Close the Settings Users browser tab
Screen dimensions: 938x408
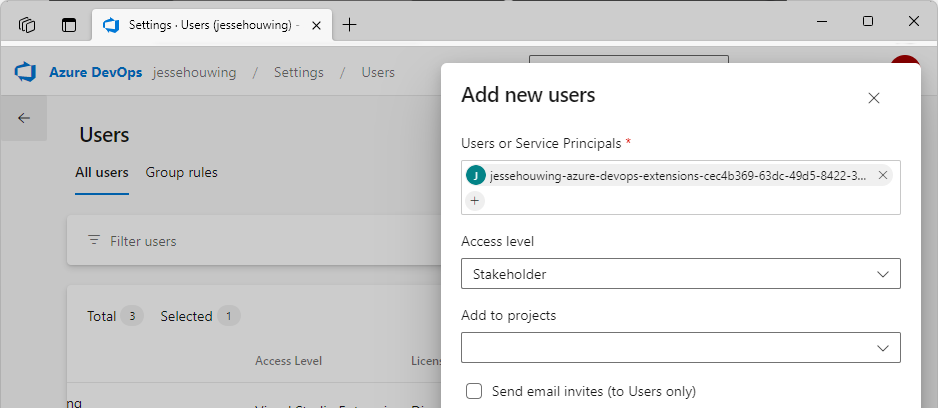click(x=317, y=25)
